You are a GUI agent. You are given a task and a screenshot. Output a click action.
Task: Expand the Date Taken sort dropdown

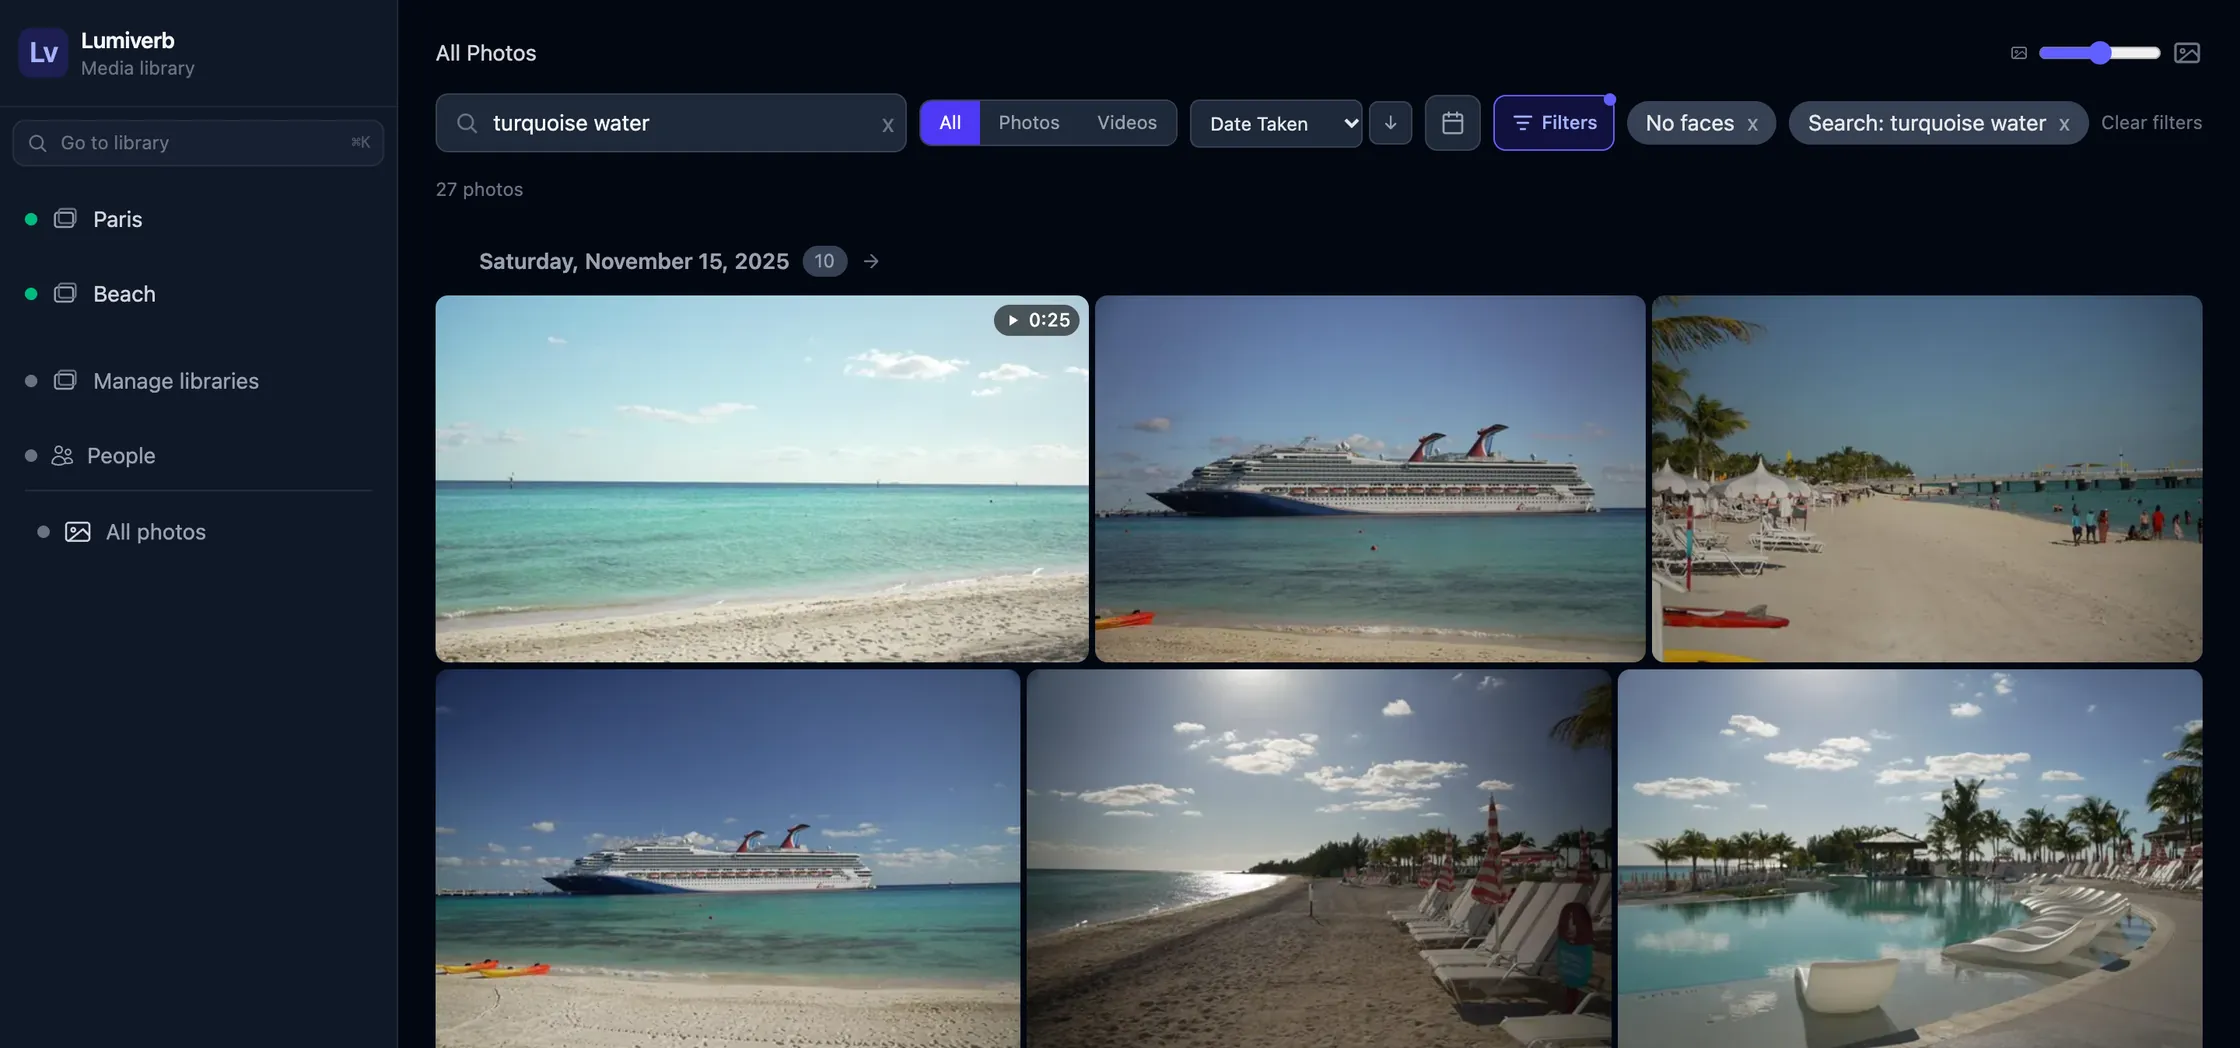point(1276,123)
